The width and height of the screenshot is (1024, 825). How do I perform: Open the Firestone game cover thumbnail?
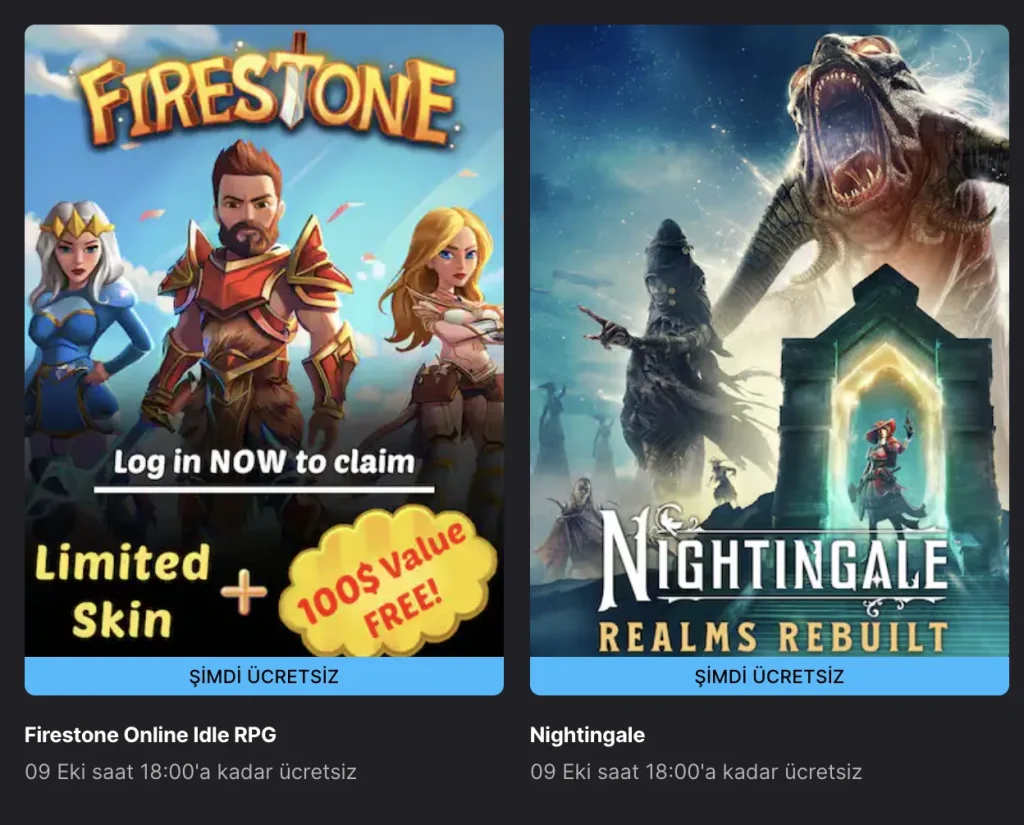(x=264, y=340)
